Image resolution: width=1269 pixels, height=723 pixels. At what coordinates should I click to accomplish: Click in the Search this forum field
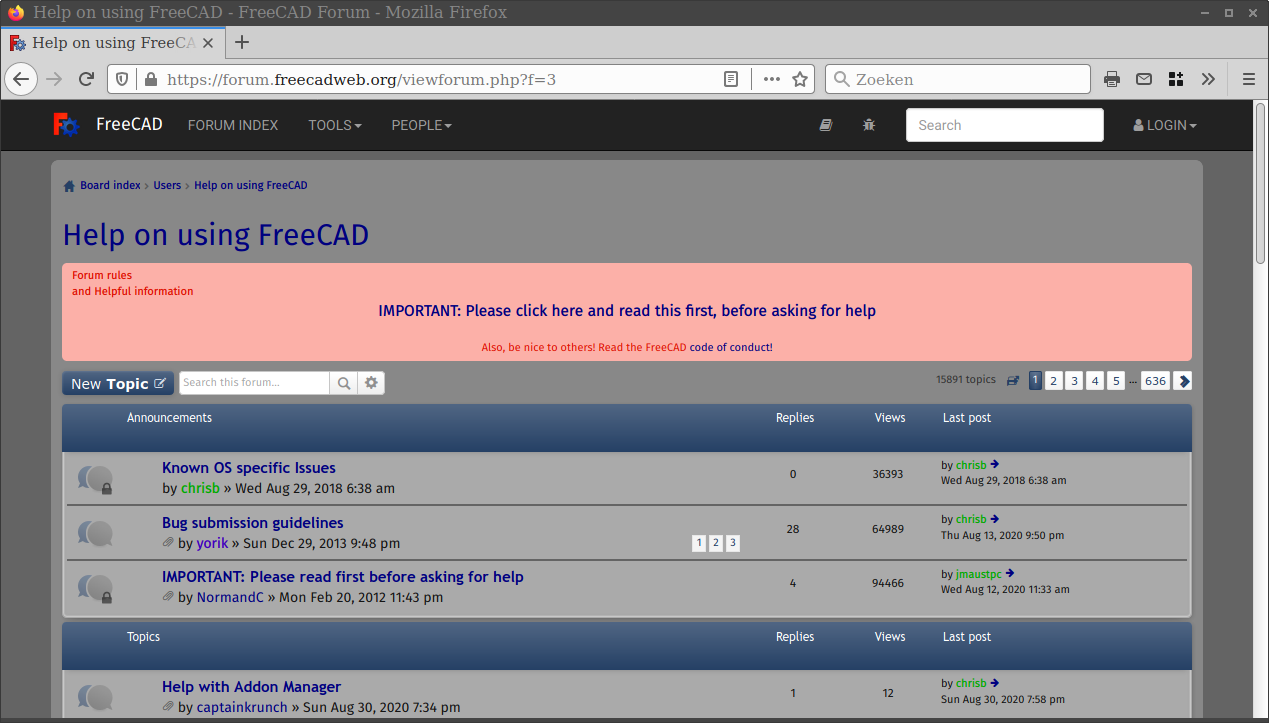click(254, 383)
